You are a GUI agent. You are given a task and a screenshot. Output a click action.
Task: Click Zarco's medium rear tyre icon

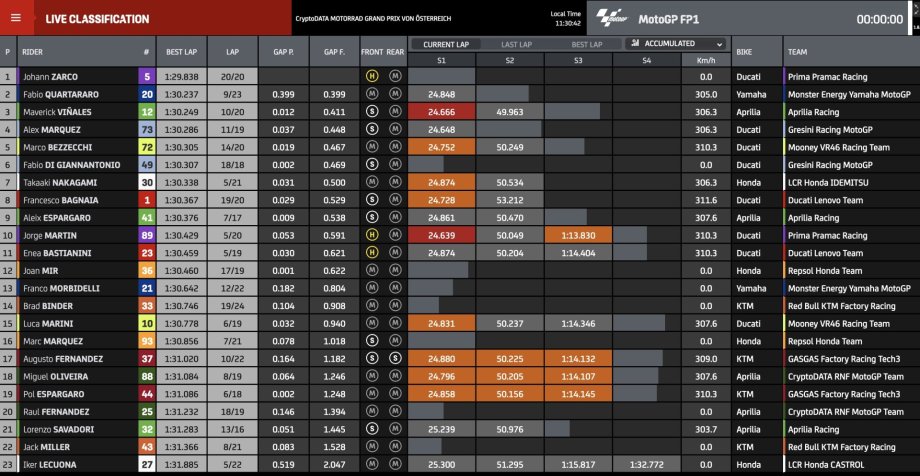[x=395, y=76]
